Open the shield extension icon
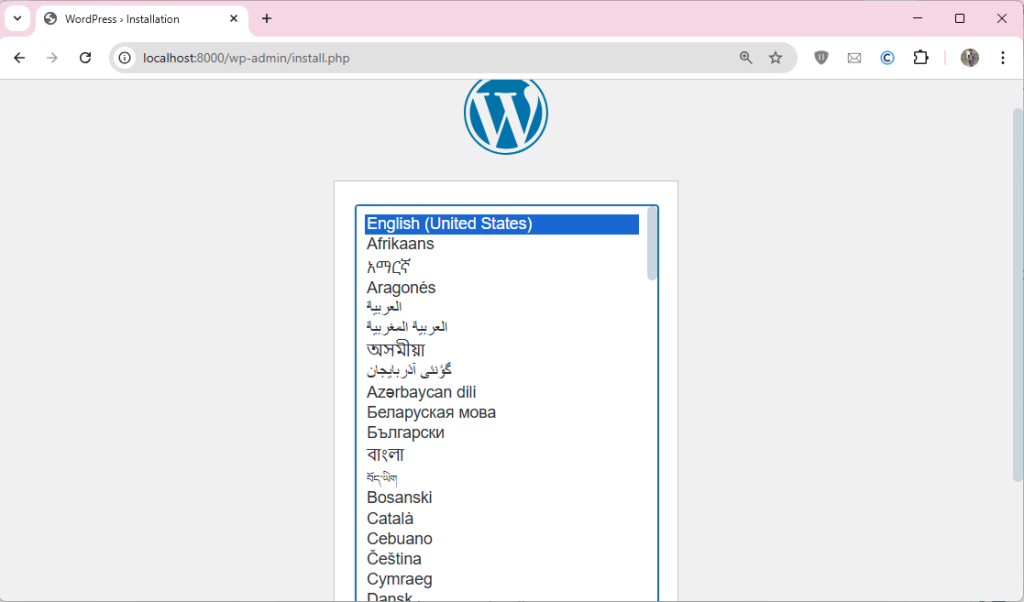 (820, 58)
